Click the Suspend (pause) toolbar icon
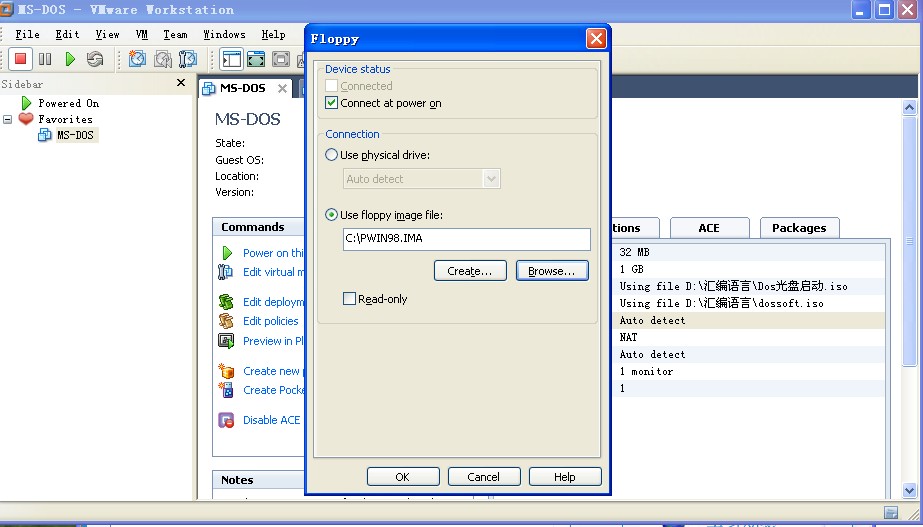Viewport: 923px width, 527px height. pos(45,59)
